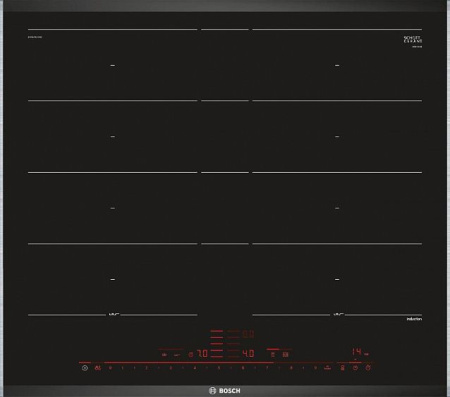Tap the induction label
The height and width of the screenshot is (397, 450).
coord(414,319)
